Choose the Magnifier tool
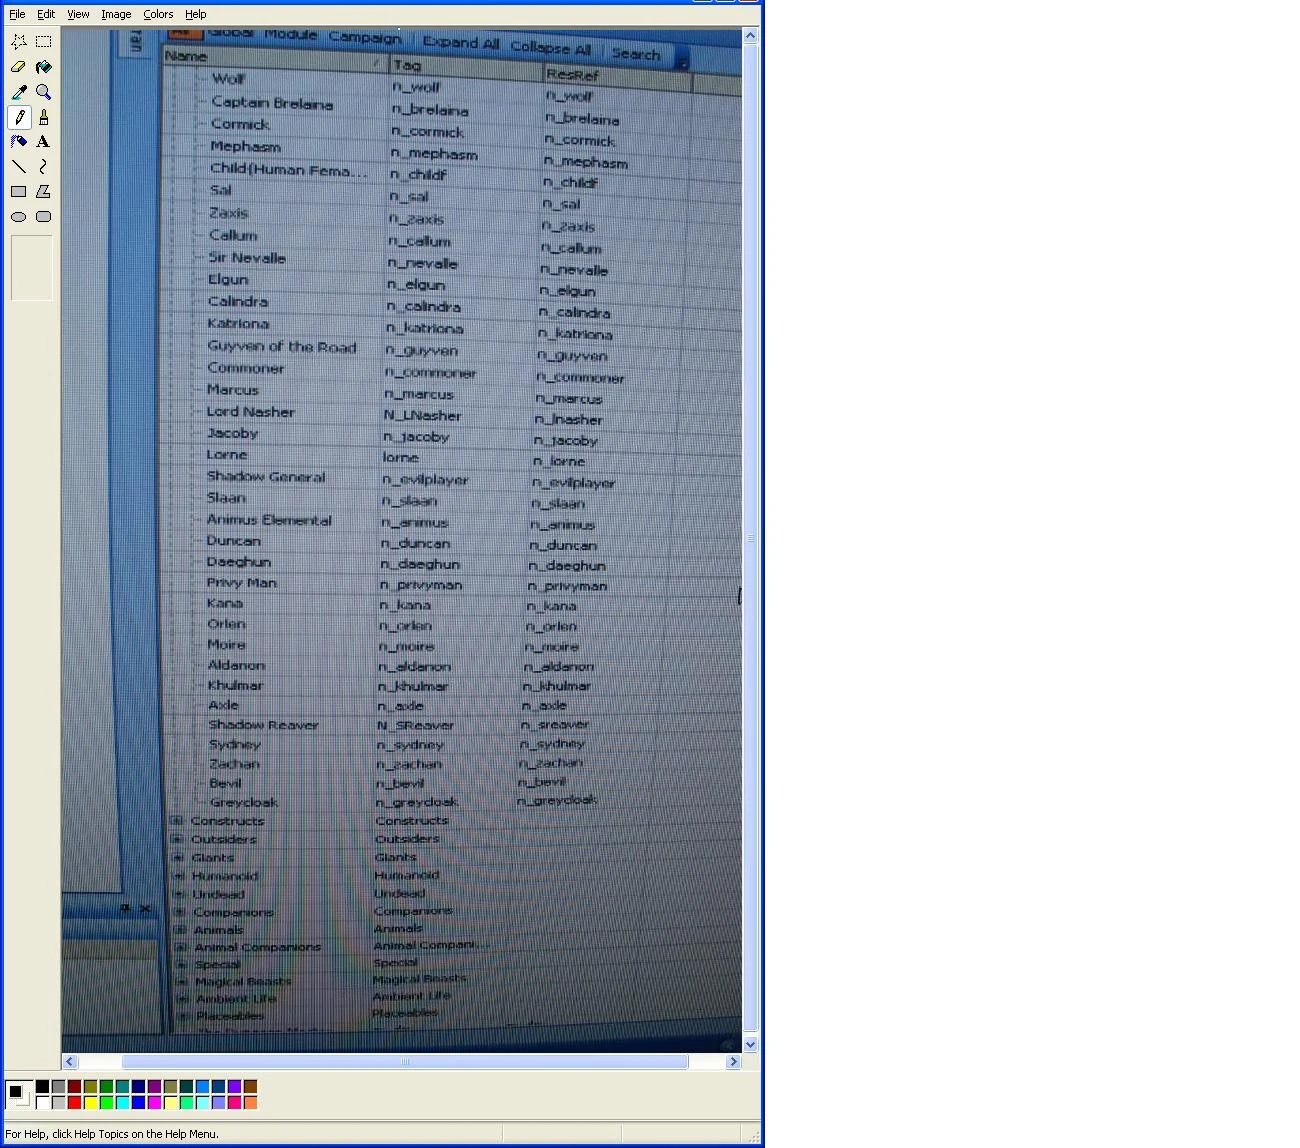Image resolution: width=1300 pixels, height=1148 pixels. pos(44,92)
